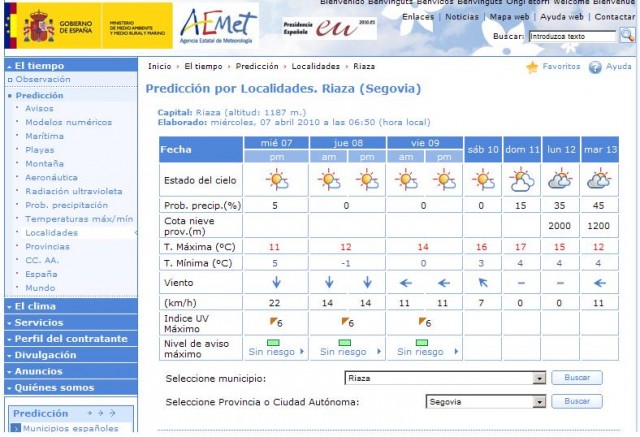The width and height of the screenshot is (640, 437).
Task: Open the Seleccione municipio dropdown showing Riaza
Action: 445,378
